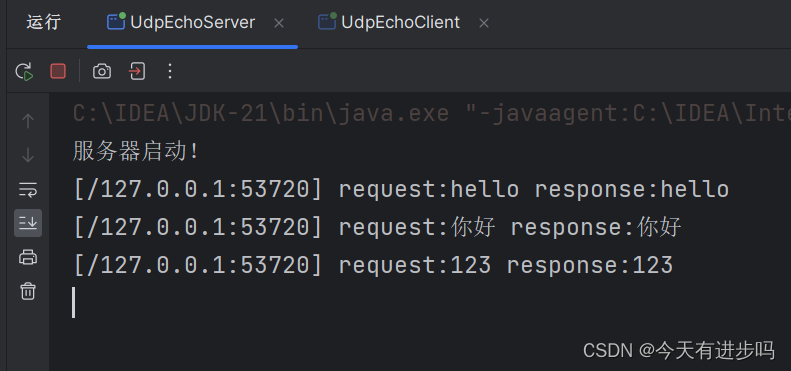
Task: Close the UdpEchoServer tab
Action: click(278, 23)
